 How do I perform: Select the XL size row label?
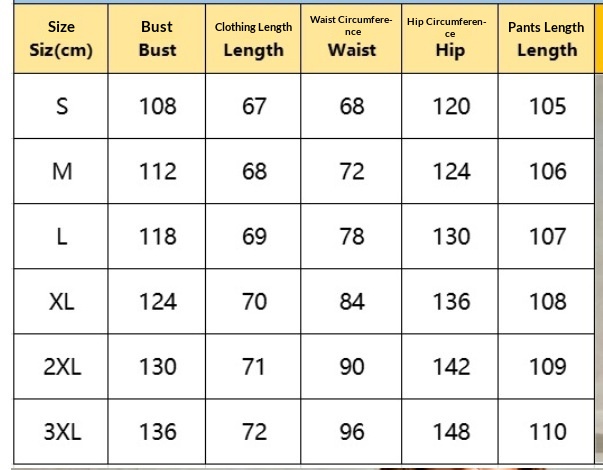pyautogui.click(x=62, y=301)
